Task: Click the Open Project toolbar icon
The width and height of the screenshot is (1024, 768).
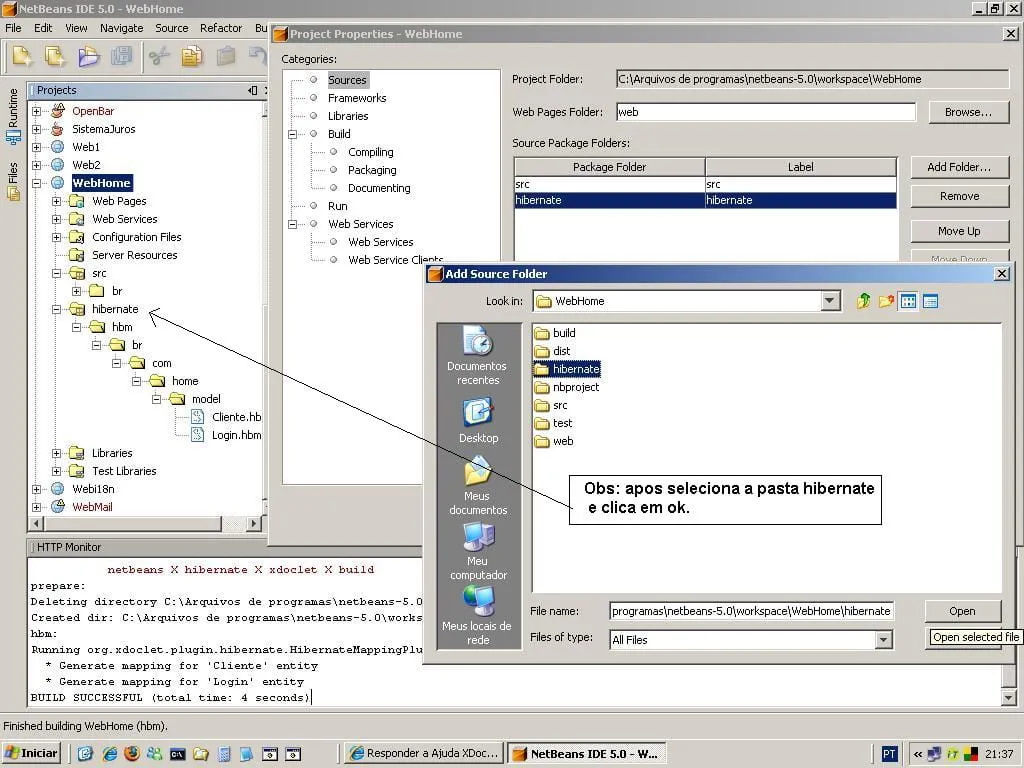Action: 88,57
